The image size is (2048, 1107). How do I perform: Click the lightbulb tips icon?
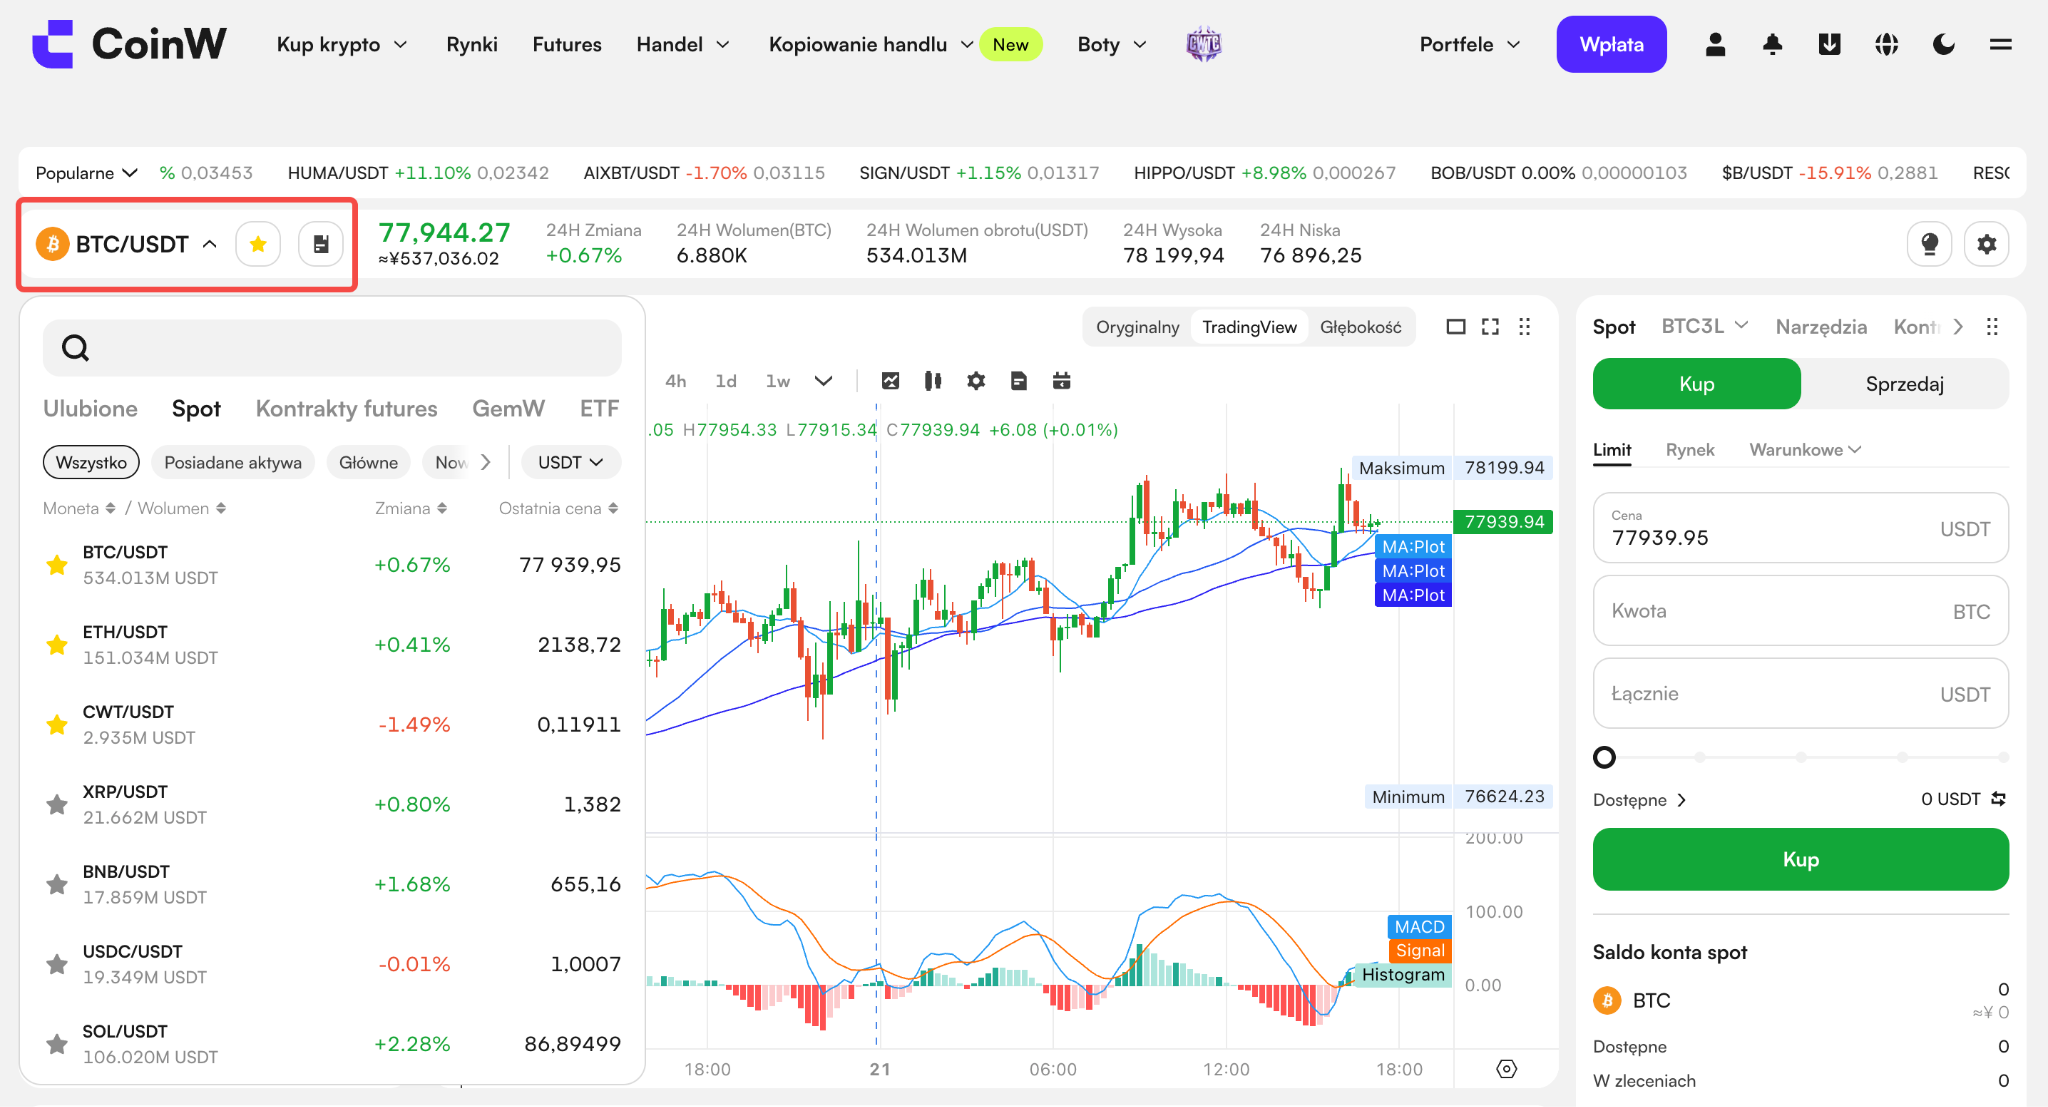coord(1930,244)
